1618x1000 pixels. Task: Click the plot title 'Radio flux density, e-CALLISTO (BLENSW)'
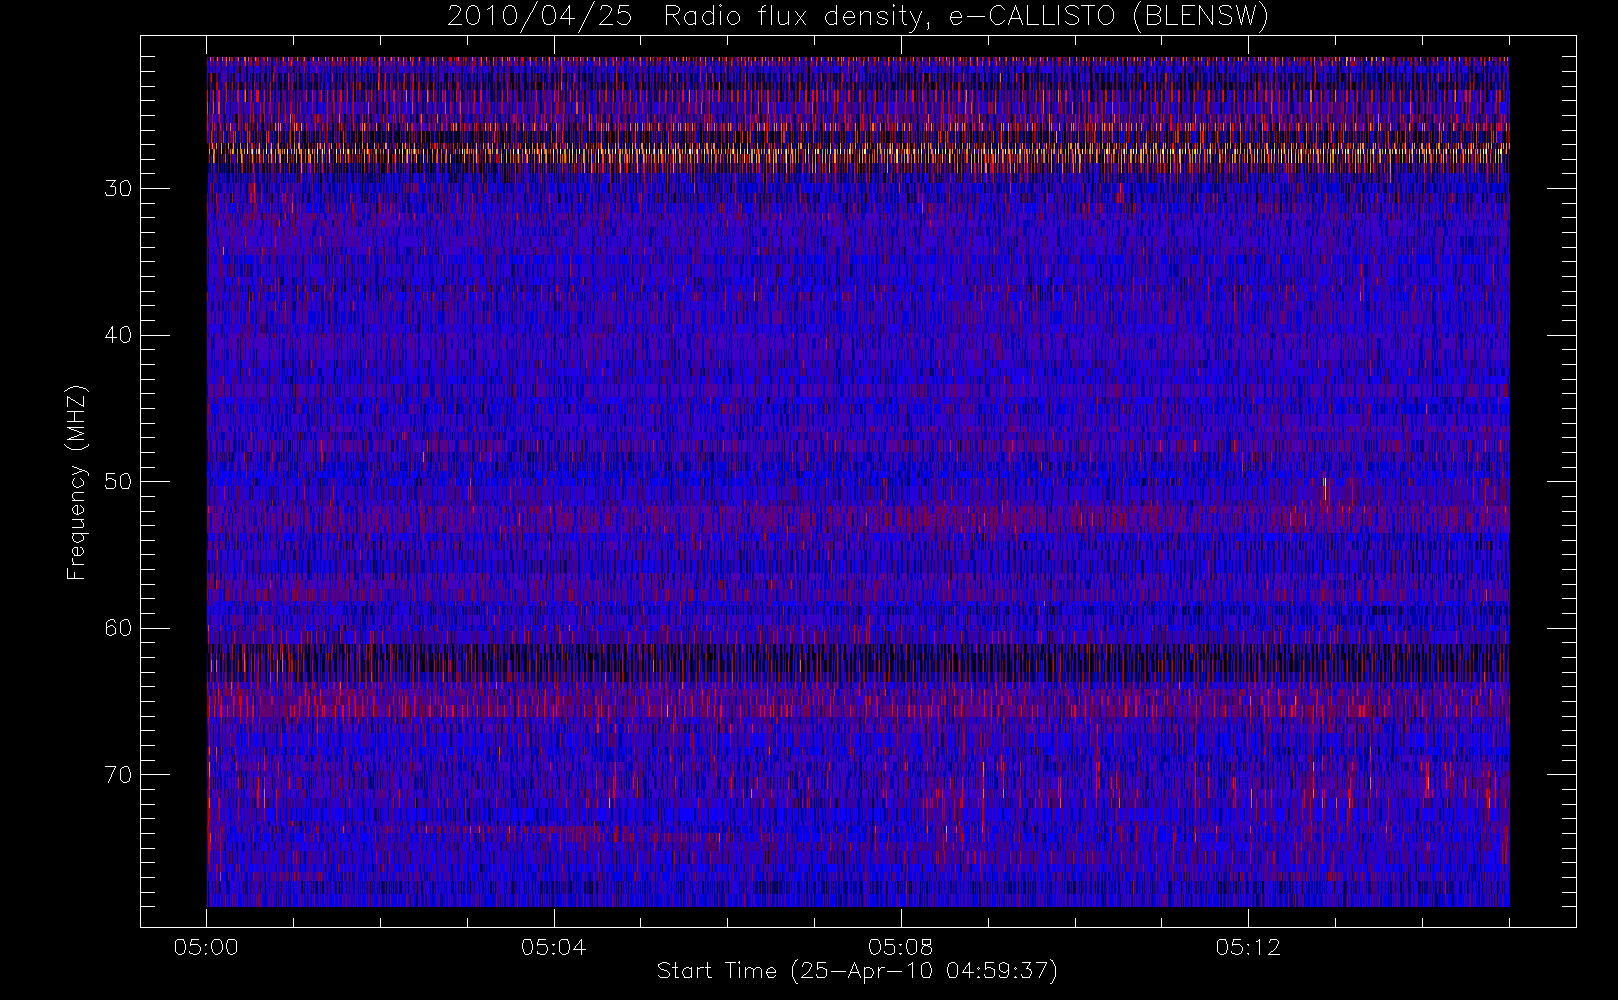[x=966, y=17]
